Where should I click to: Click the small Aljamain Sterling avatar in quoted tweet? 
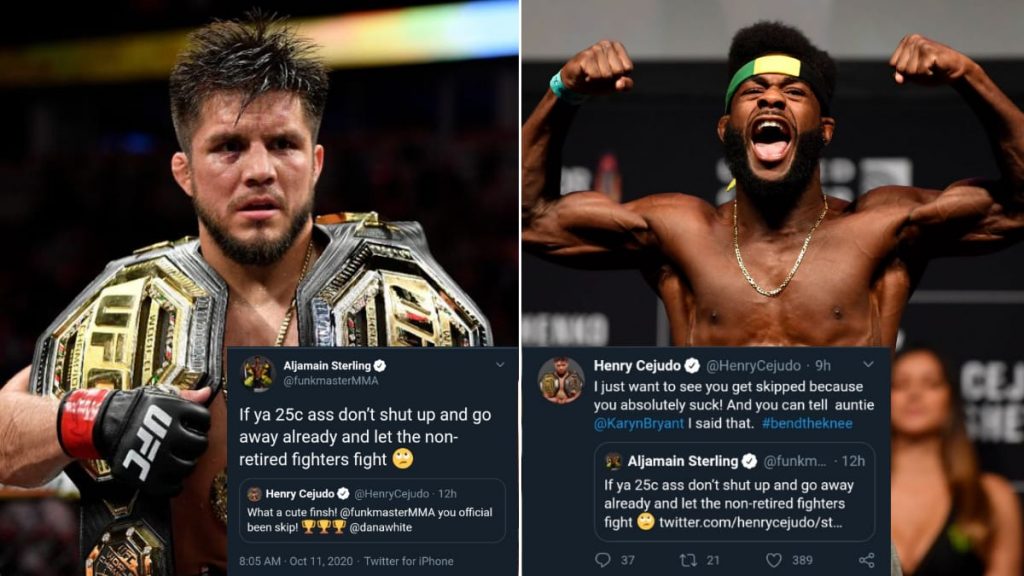(613, 461)
